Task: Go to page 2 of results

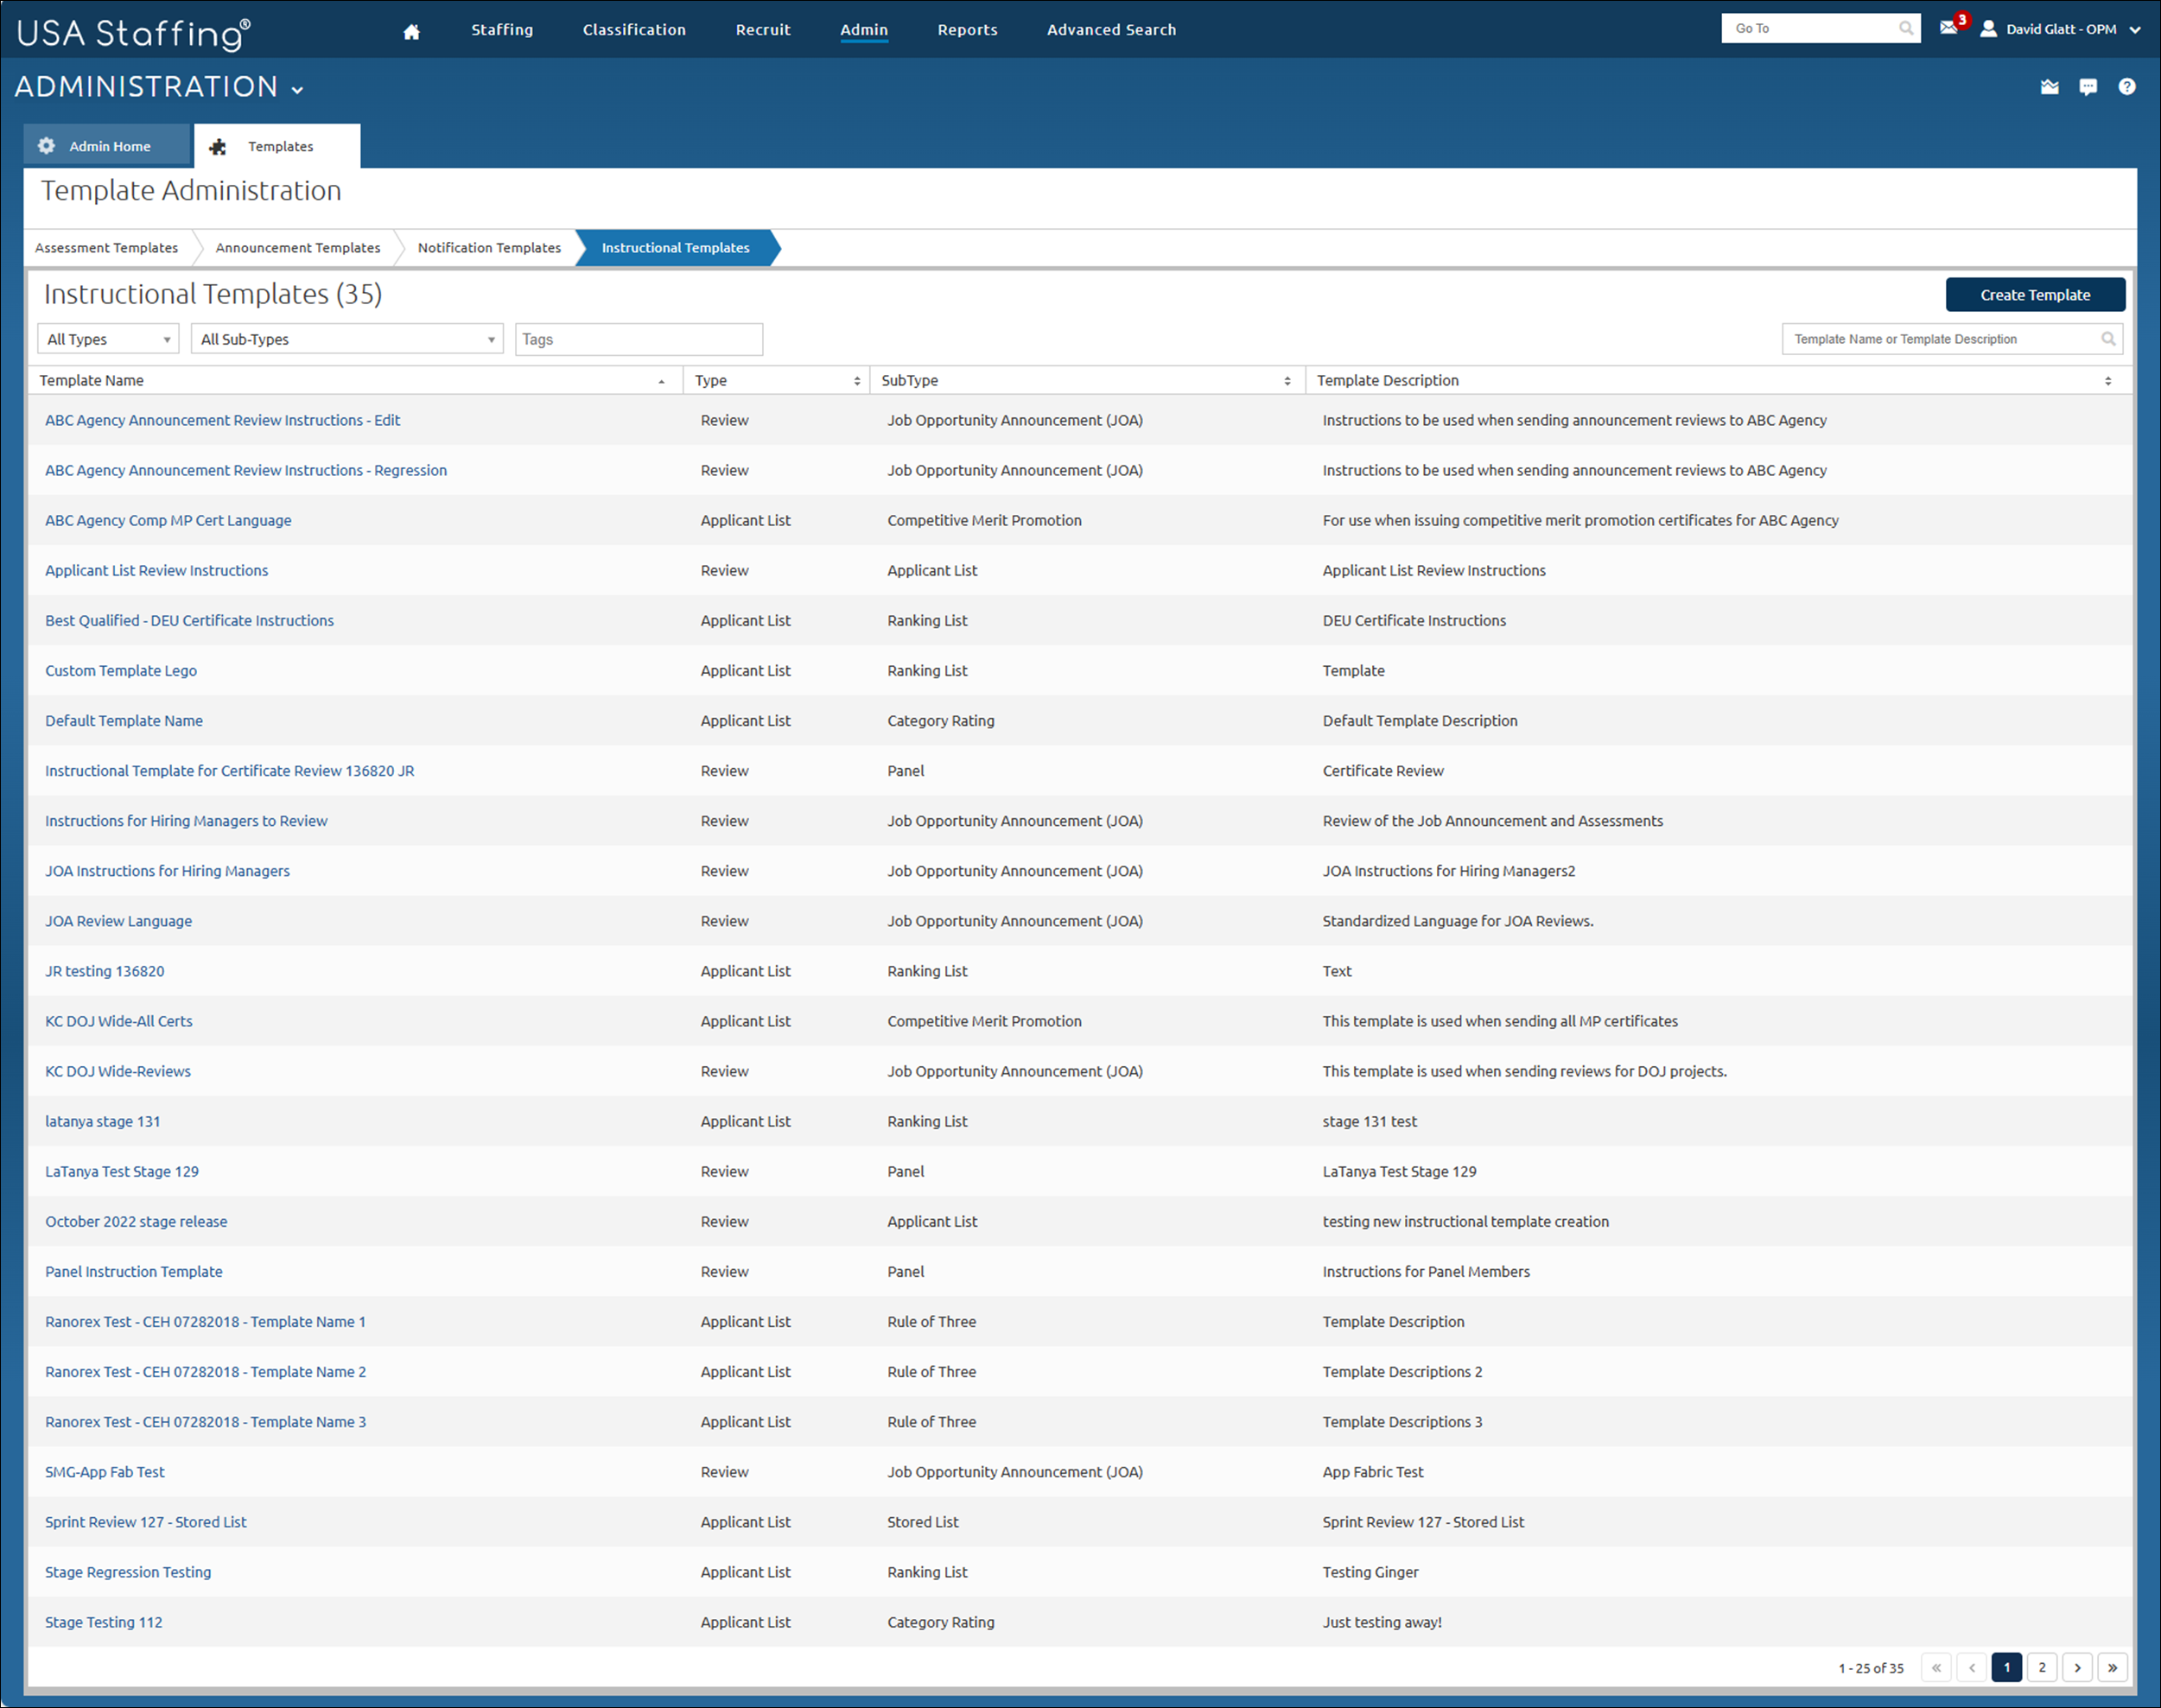Action: [x=2042, y=1667]
